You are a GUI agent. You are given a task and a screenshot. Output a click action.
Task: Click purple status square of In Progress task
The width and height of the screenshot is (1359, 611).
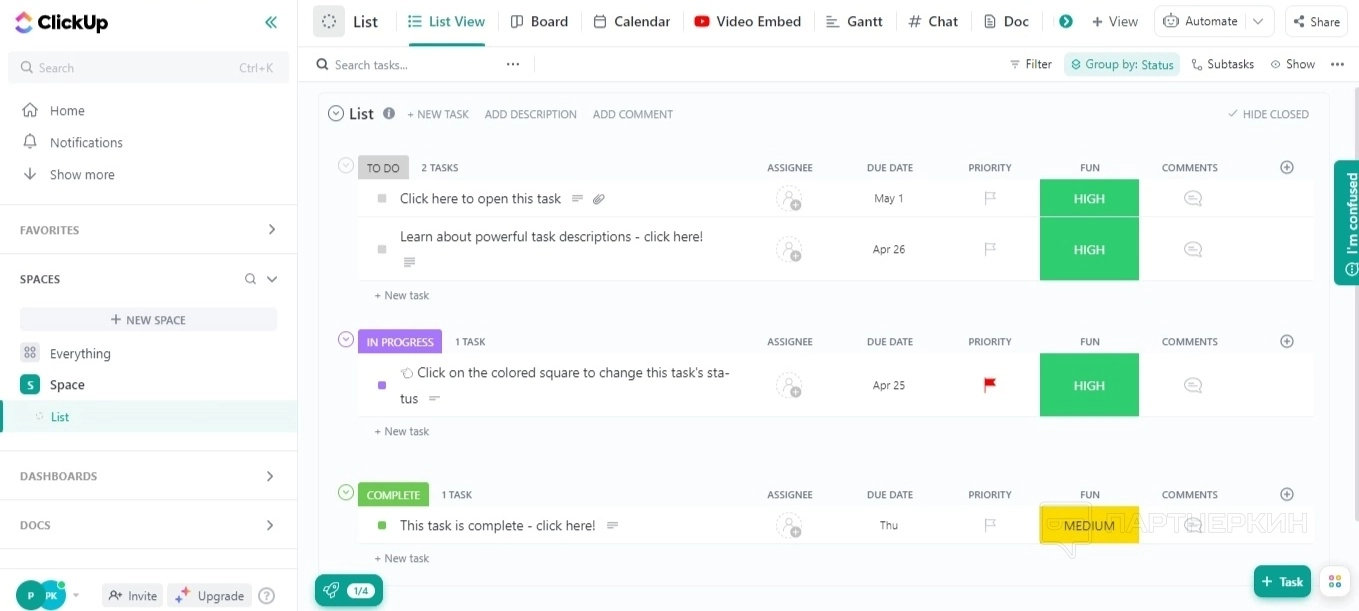382,385
